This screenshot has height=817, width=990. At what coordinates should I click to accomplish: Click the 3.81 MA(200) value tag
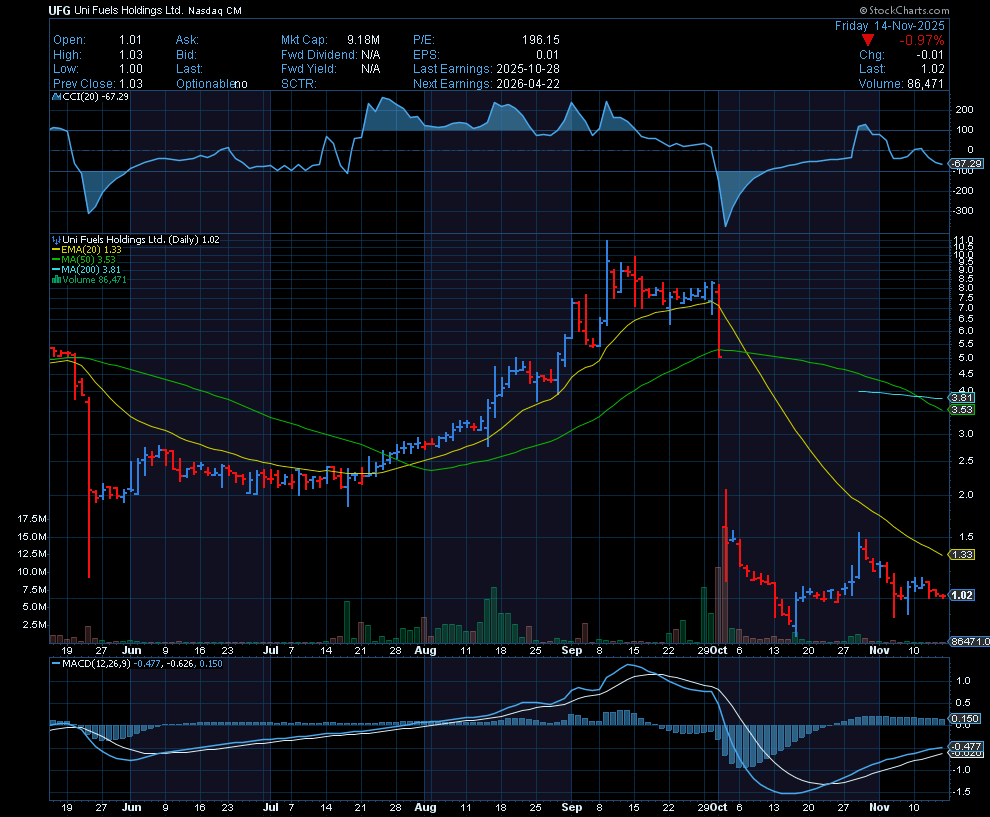962,397
